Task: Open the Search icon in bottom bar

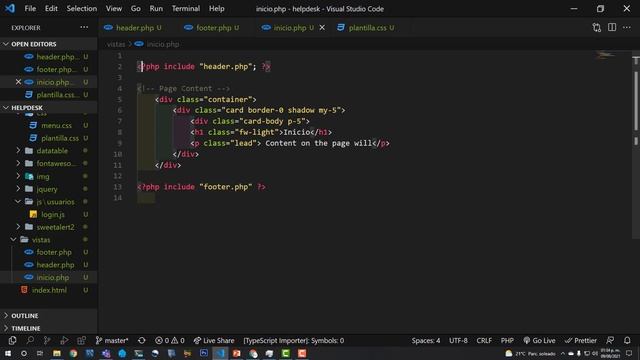Action: click(x=30, y=340)
